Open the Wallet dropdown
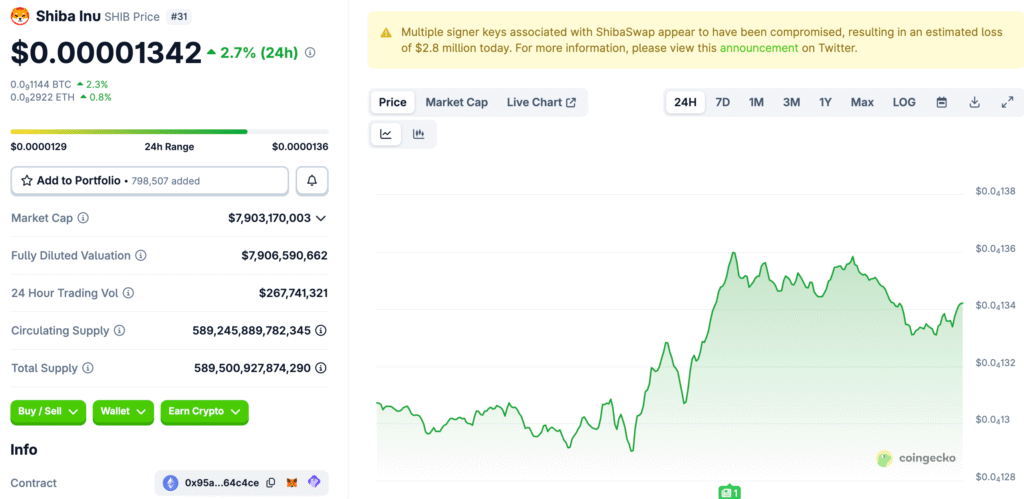Viewport: 1024px width, 499px height. (123, 412)
